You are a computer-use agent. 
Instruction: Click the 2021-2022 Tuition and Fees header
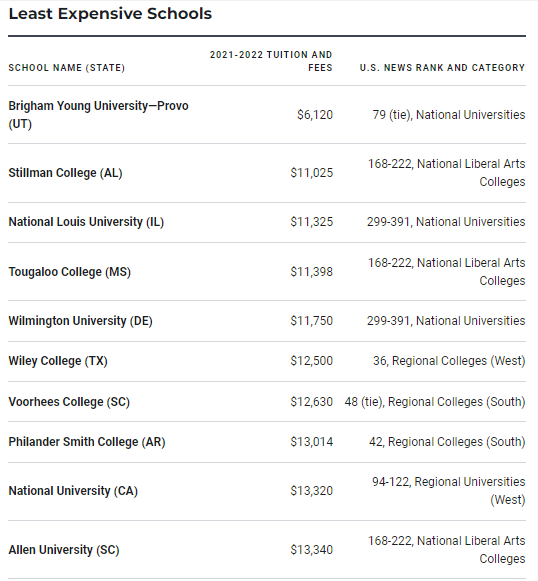pyautogui.click(x=271, y=61)
